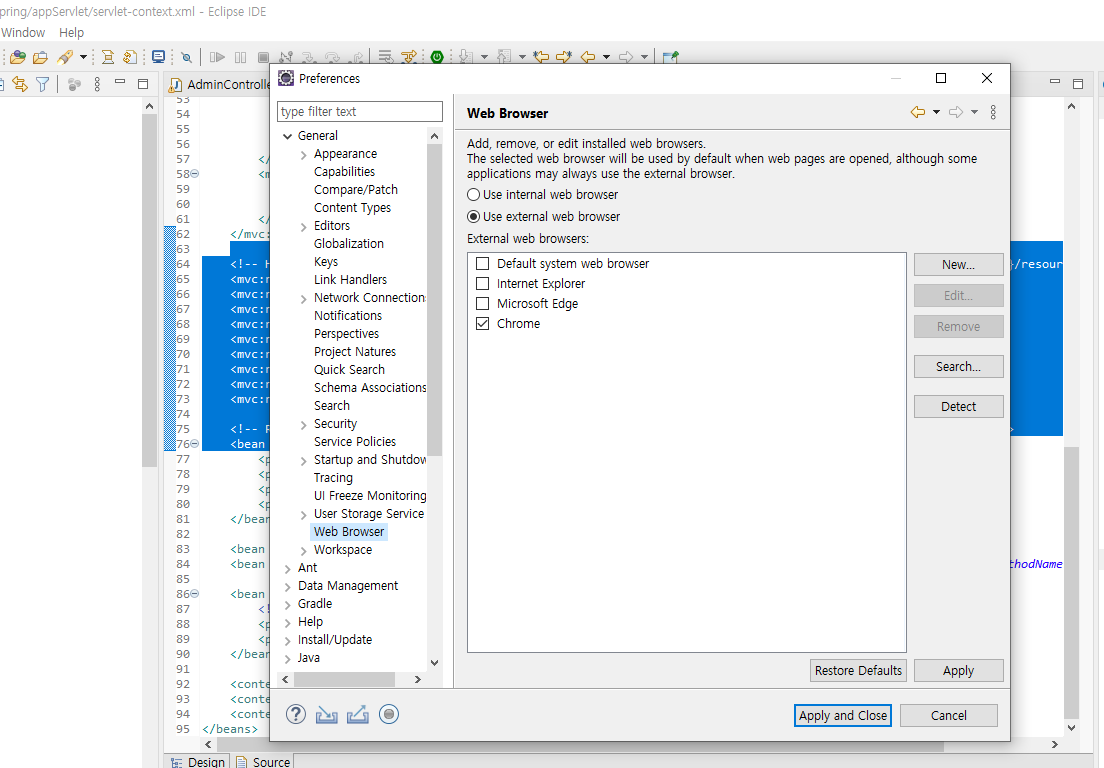Click Apply and Close
This screenshot has width=1104, height=768.
843,715
